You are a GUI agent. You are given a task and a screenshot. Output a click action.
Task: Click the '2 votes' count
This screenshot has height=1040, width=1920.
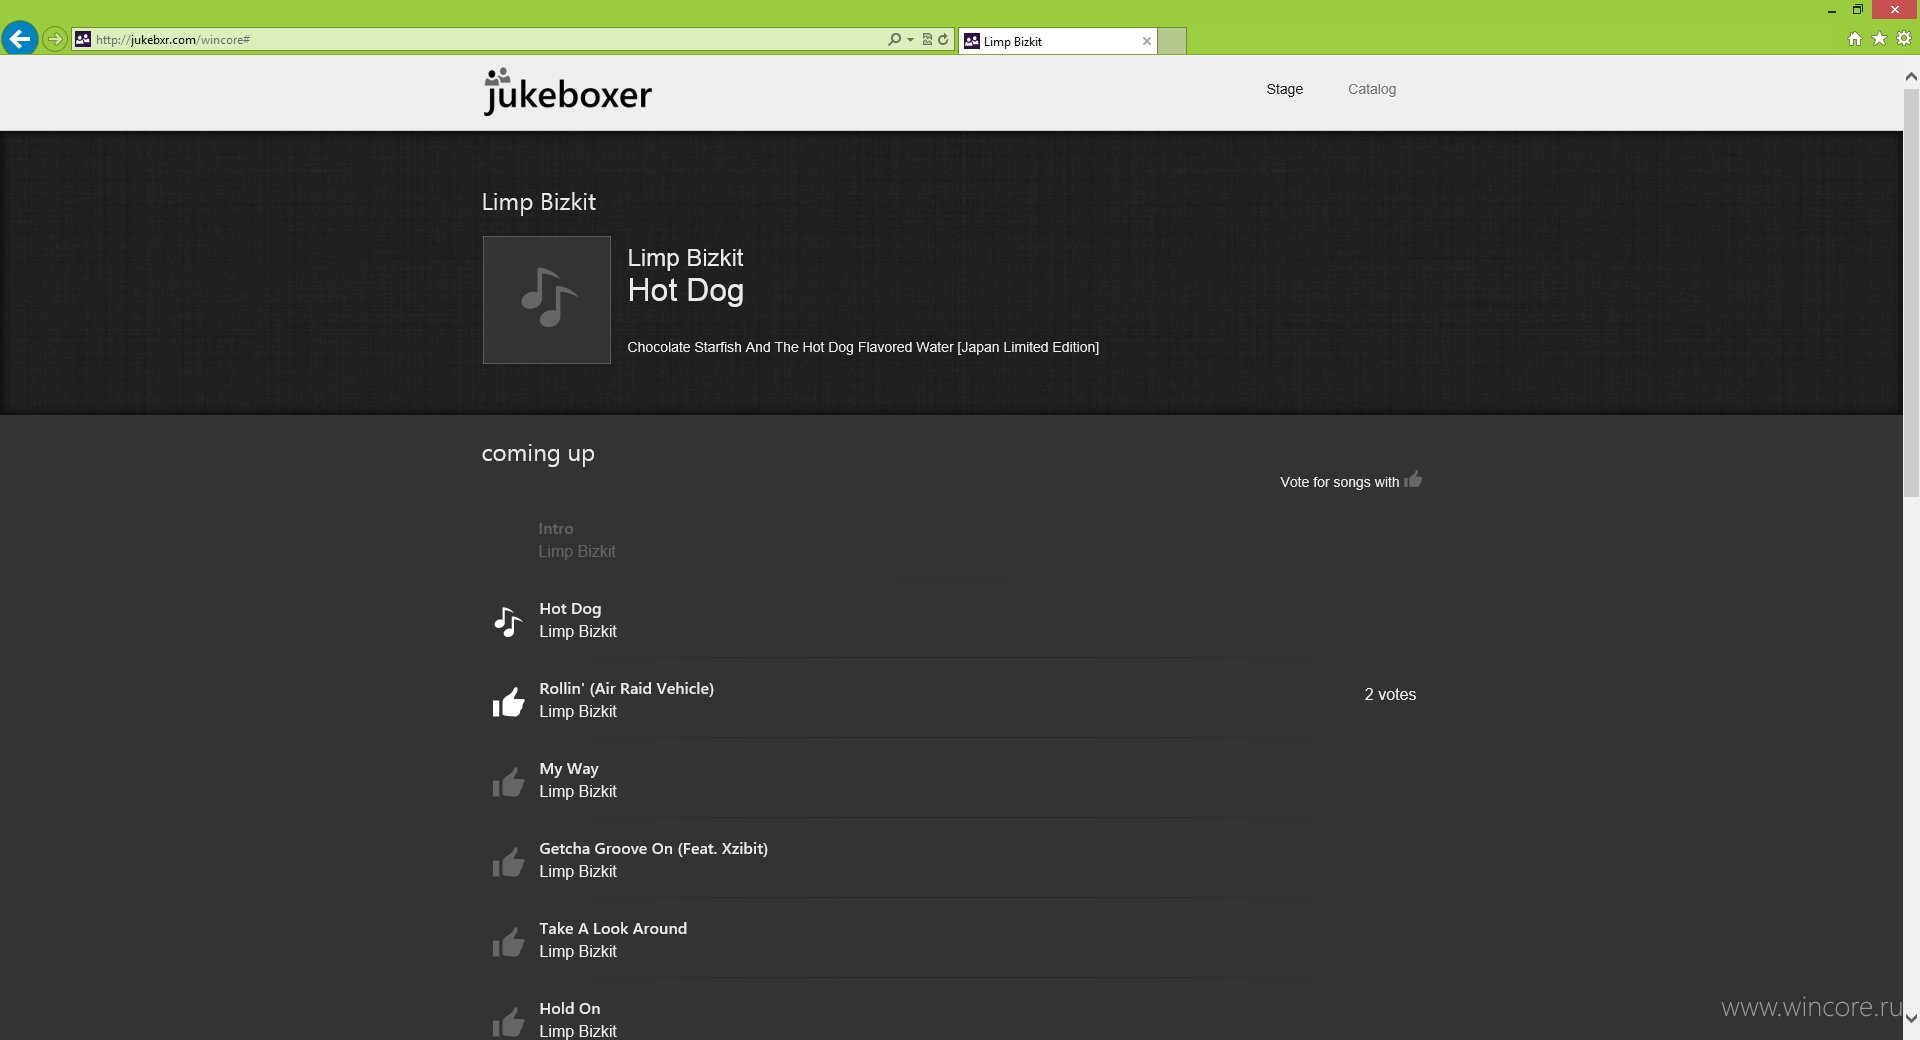point(1390,694)
